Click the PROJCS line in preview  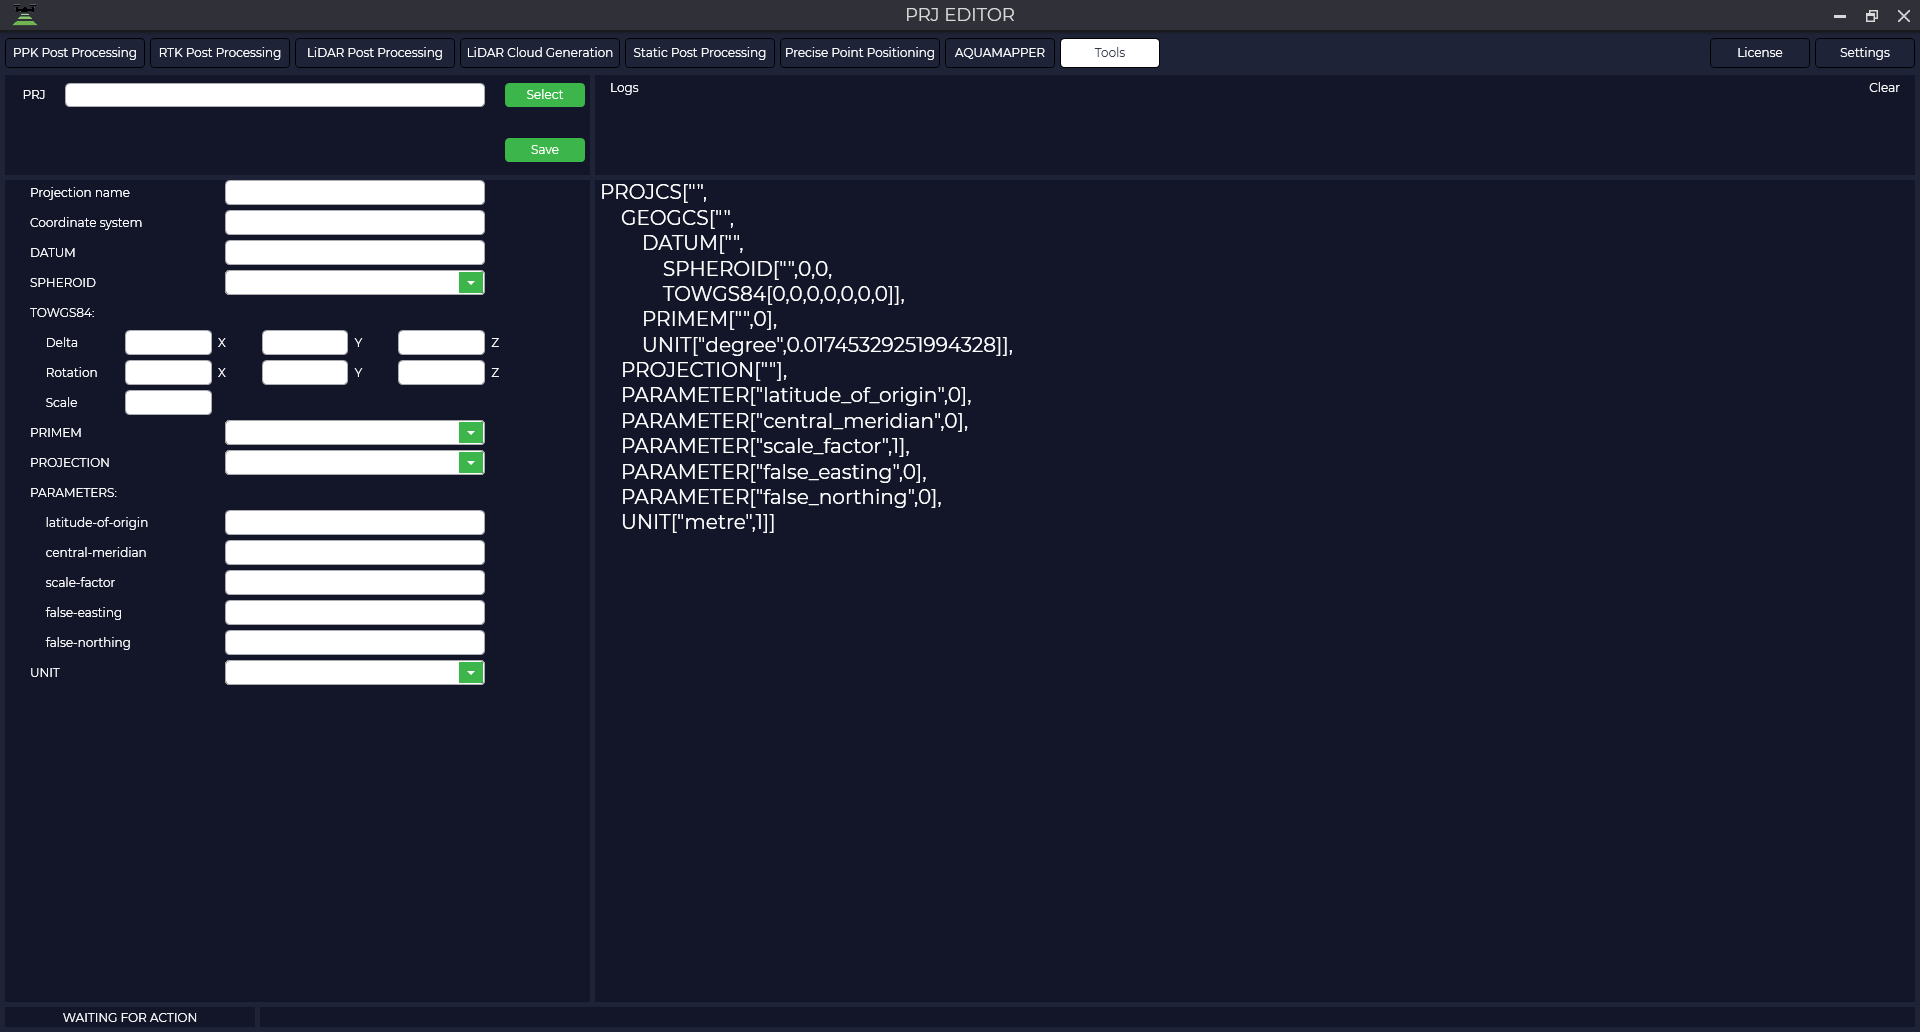pos(653,192)
